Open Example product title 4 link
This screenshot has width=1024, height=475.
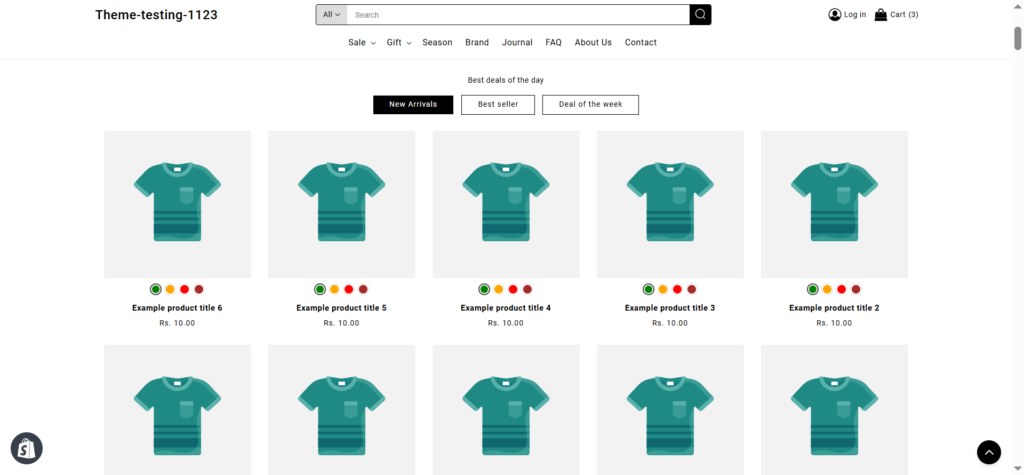[505, 308]
